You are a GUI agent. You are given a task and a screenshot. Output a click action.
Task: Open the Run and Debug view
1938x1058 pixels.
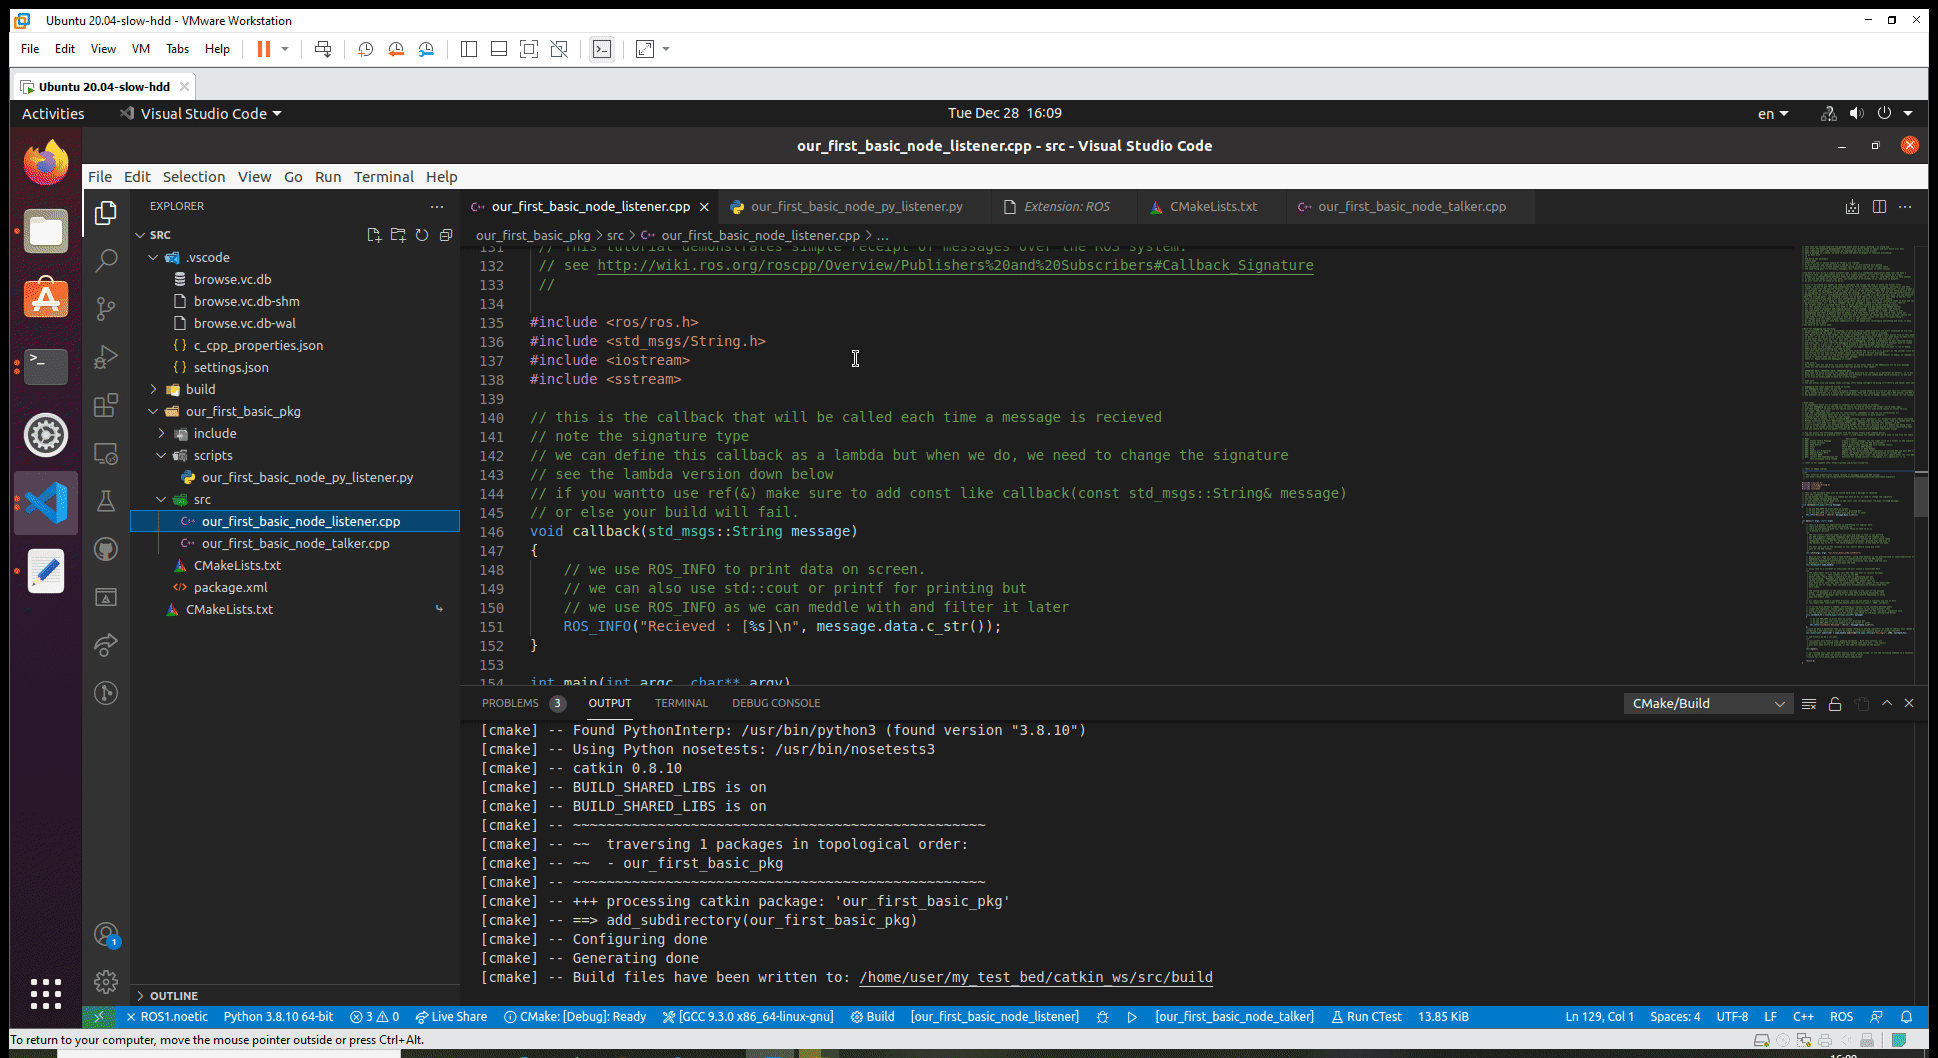coord(106,357)
